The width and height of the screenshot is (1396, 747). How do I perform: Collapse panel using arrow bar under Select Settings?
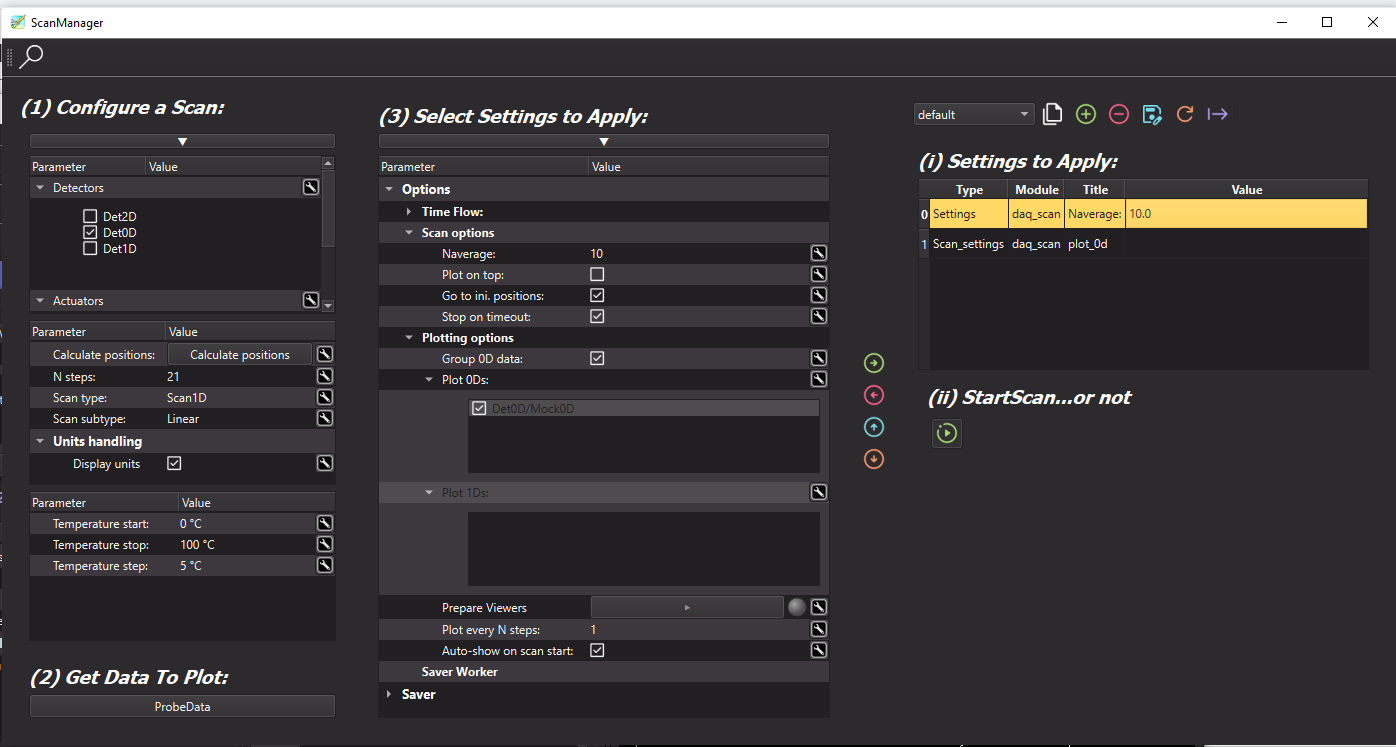pyautogui.click(x=604, y=142)
